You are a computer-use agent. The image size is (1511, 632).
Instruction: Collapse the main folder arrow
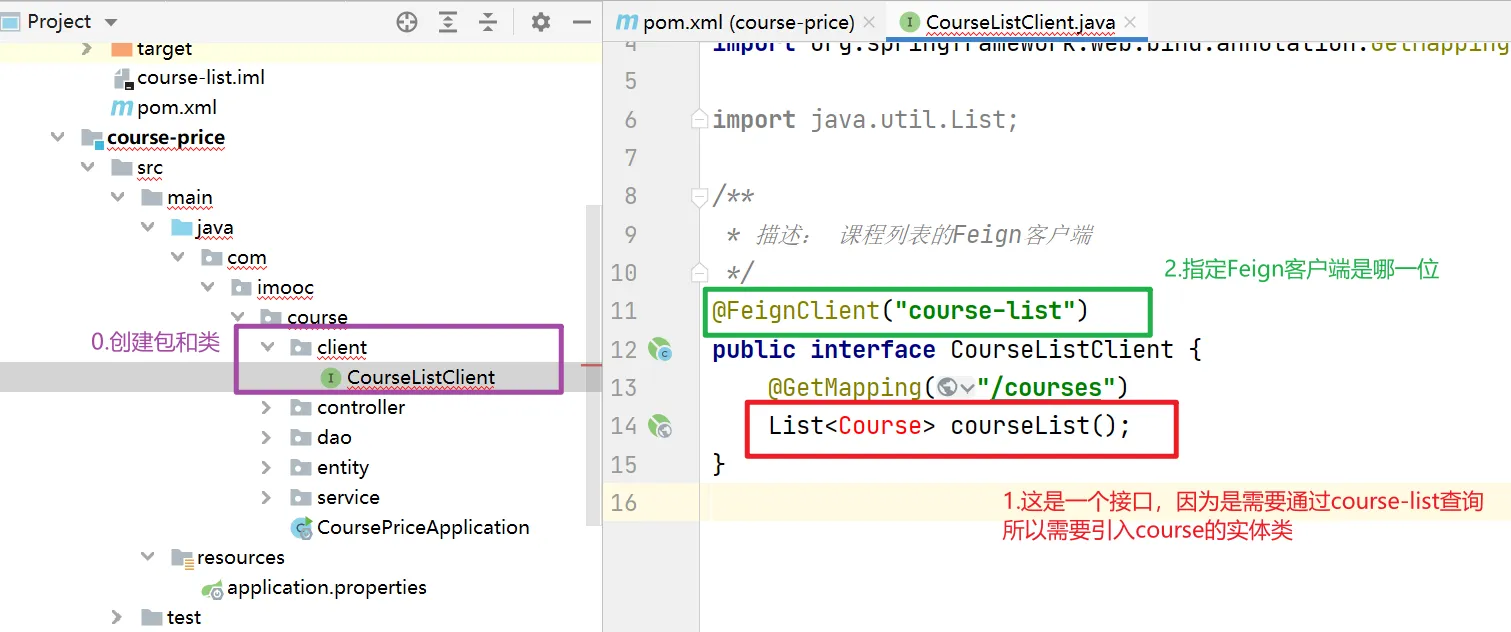point(118,197)
